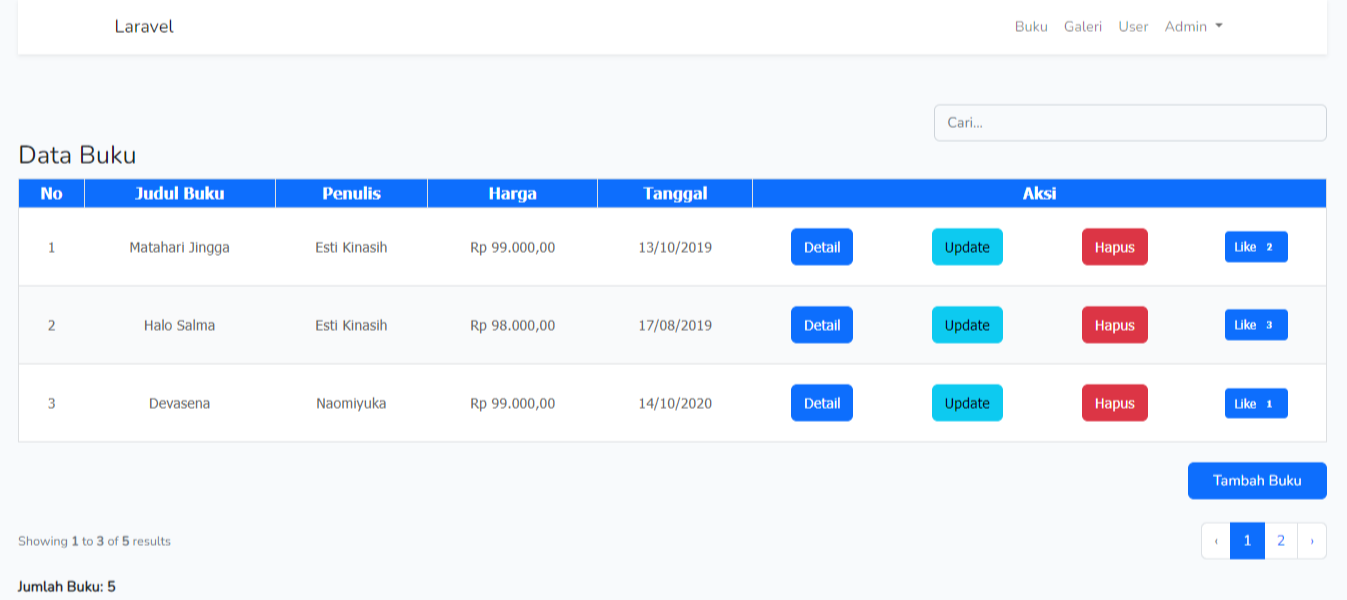Viewport: 1347px width, 600px height.
Task: Update the Matahari Jingga book
Action: pos(967,247)
